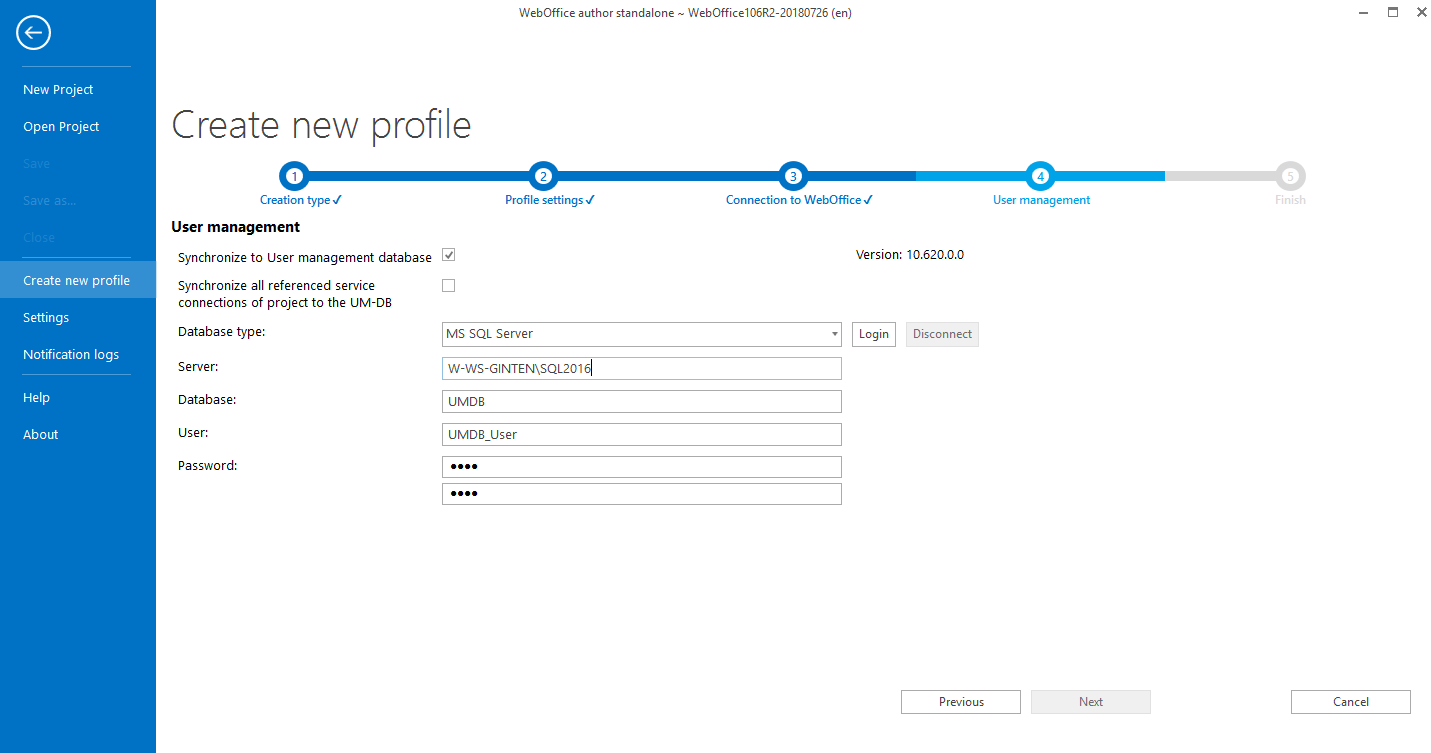Click inside the Server text field
This screenshot has height=753, width=1431.
641,368
